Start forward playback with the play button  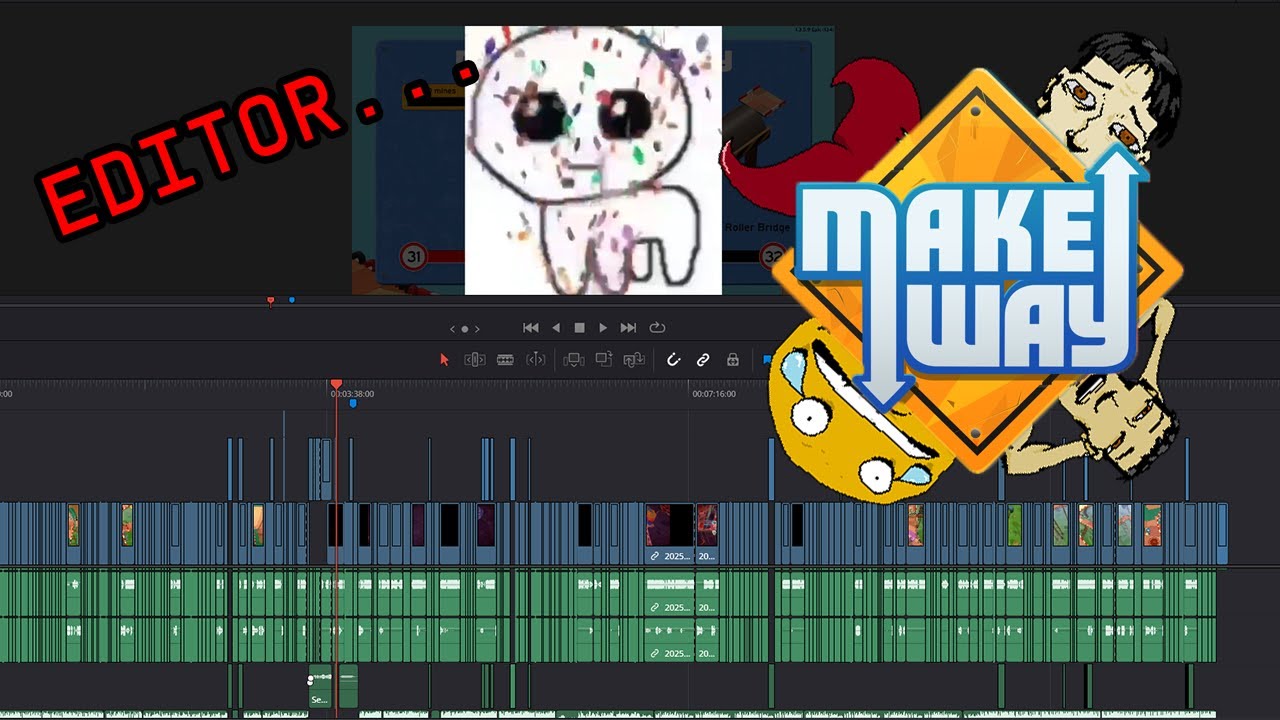coord(603,328)
